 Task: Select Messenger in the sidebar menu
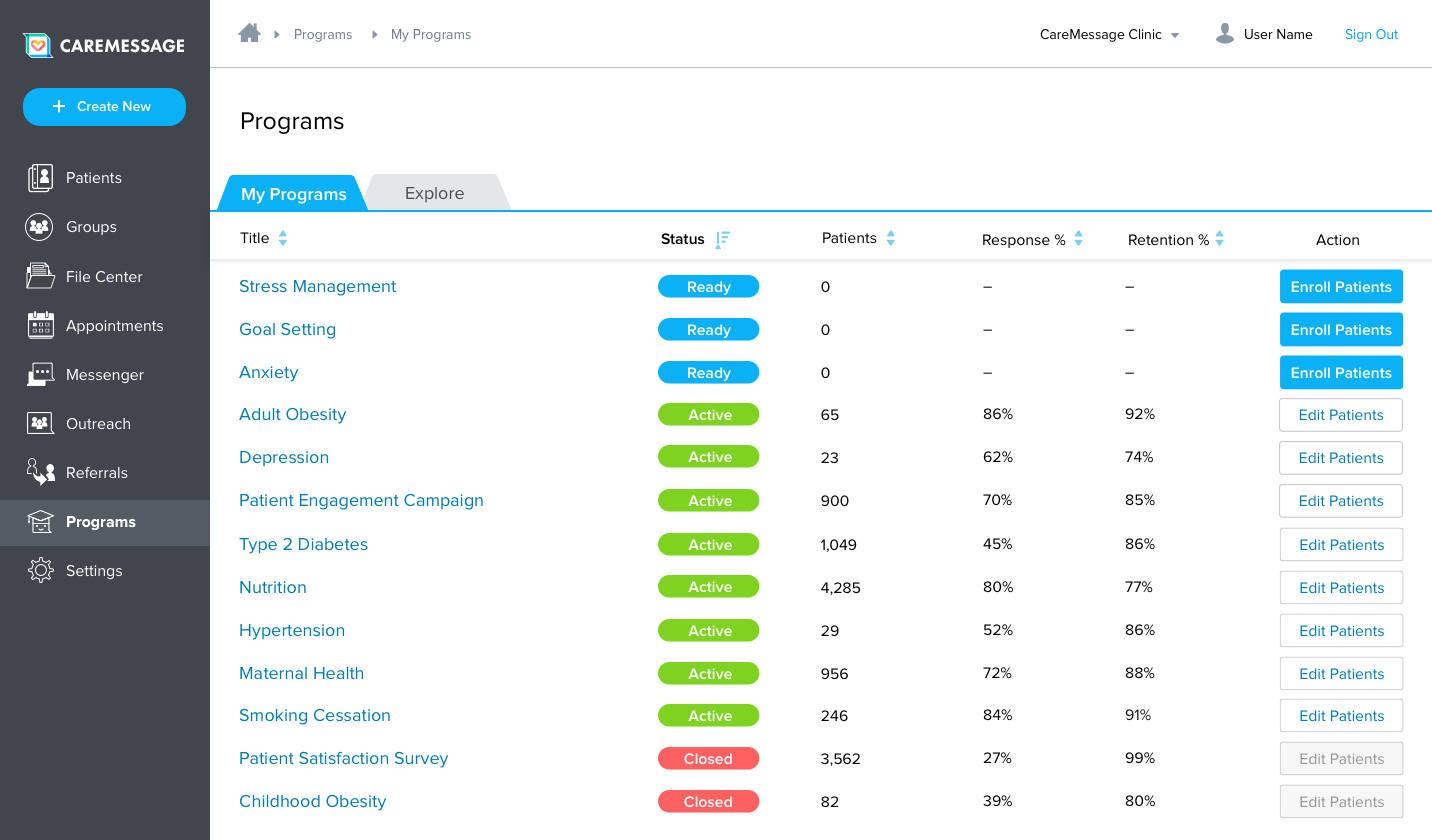point(105,375)
